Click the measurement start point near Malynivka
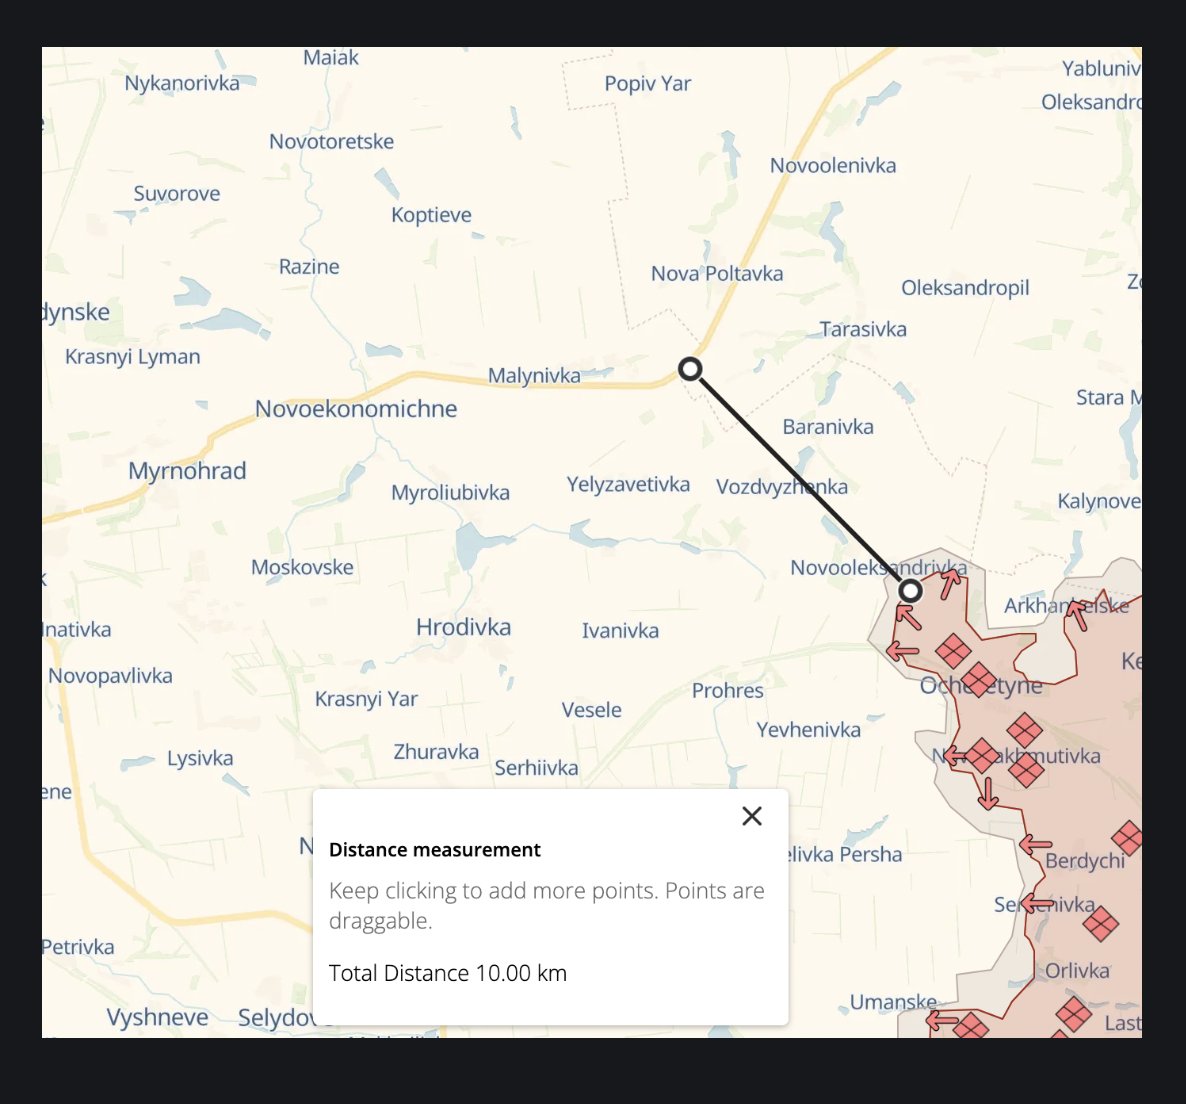This screenshot has height=1104, width=1186. (690, 369)
